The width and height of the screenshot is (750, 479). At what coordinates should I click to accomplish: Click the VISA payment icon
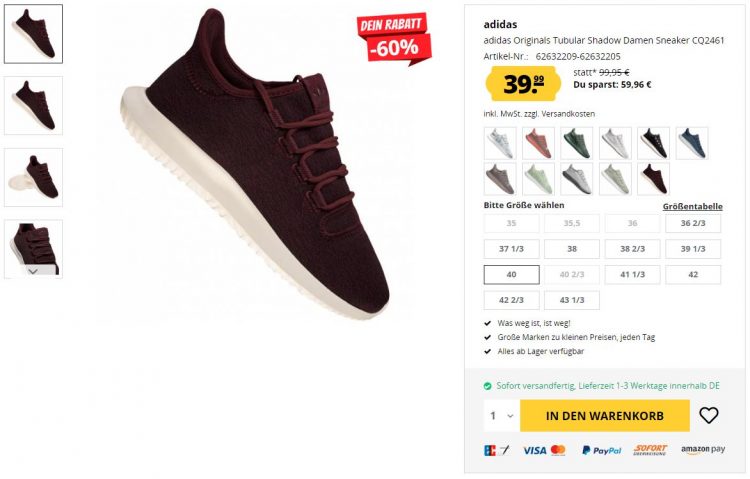534,450
